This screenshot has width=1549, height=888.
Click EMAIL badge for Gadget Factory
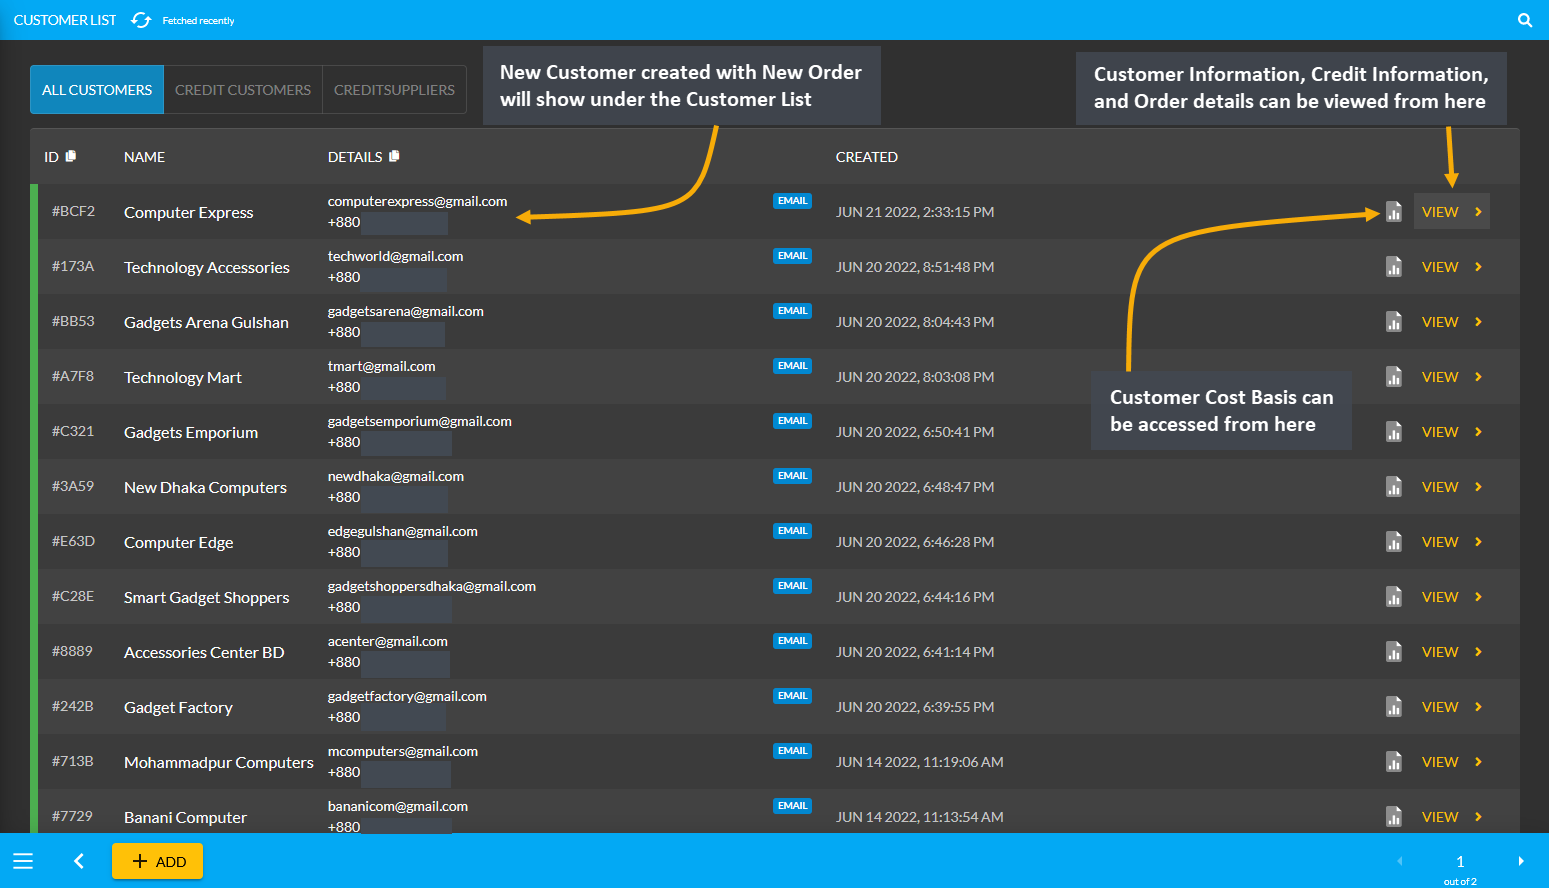tap(792, 696)
